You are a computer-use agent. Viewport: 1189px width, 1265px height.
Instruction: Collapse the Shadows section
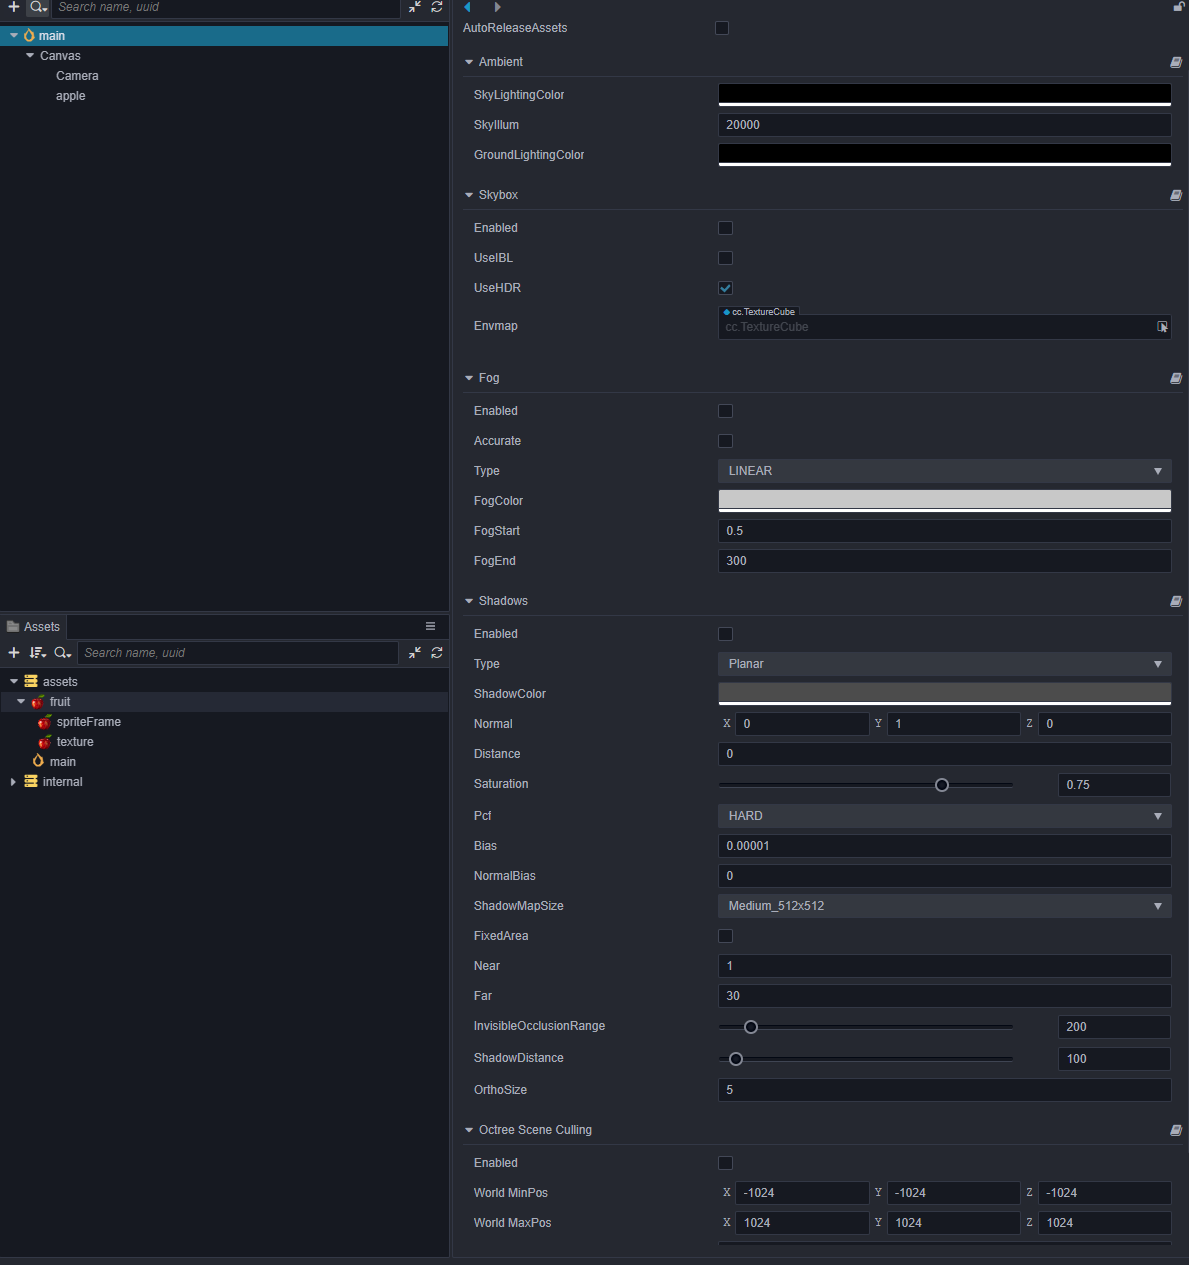(x=469, y=601)
